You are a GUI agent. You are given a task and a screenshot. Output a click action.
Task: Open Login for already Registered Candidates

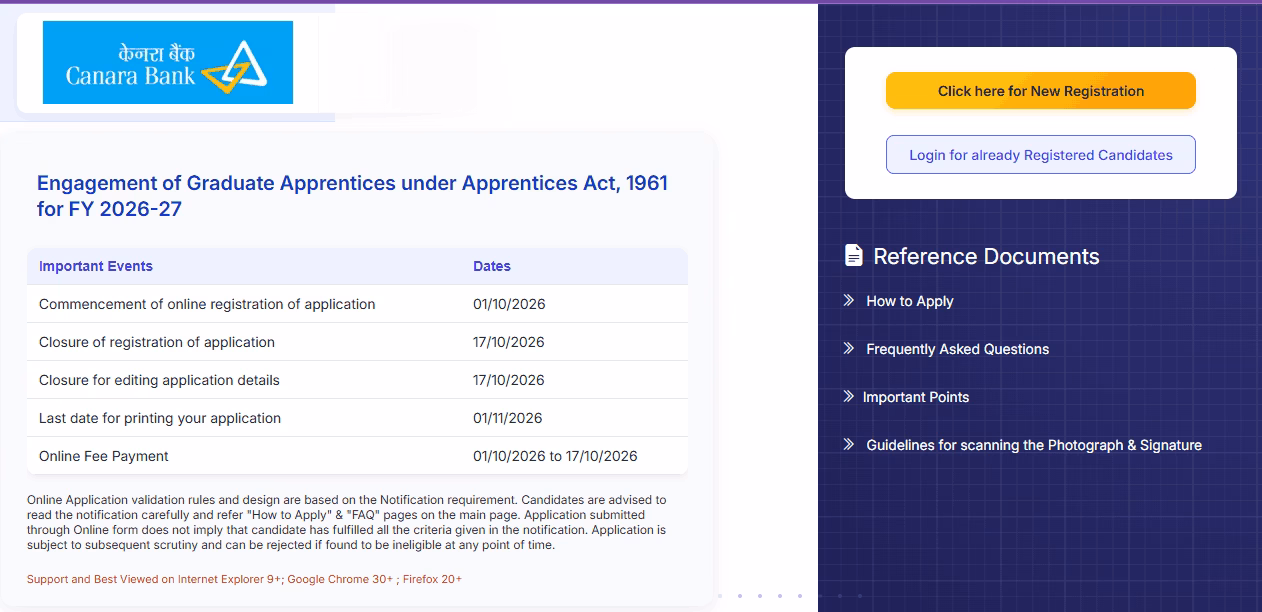point(1041,155)
